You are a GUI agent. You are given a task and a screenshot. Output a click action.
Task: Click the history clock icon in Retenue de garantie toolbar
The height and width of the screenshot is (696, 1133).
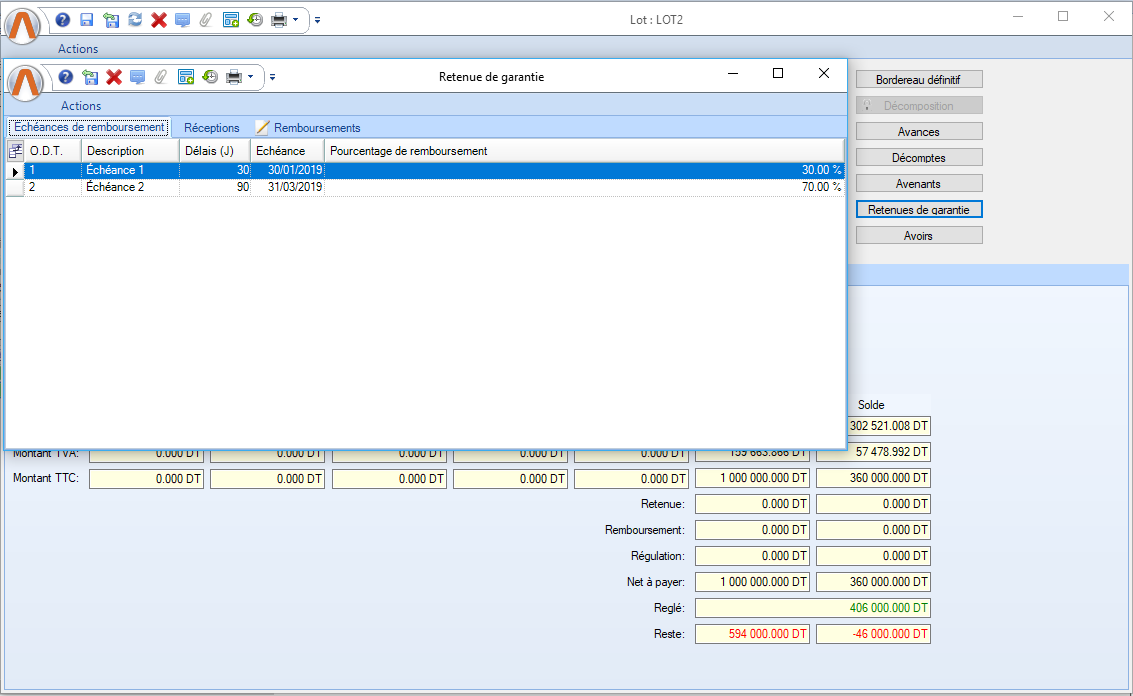click(210, 77)
